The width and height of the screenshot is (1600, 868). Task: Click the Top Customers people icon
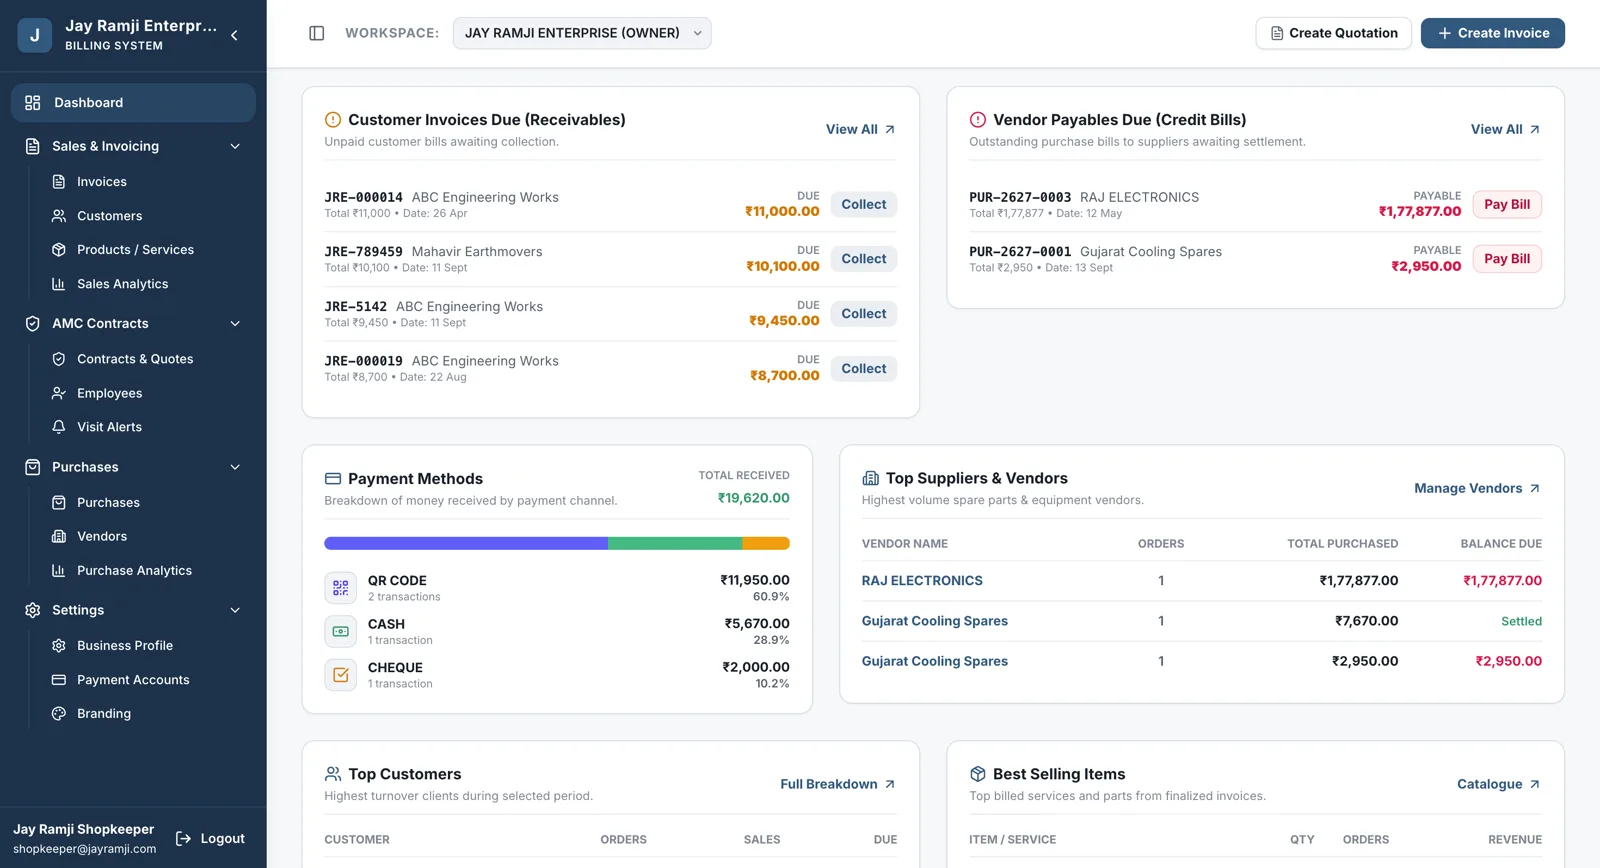click(333, 774)
